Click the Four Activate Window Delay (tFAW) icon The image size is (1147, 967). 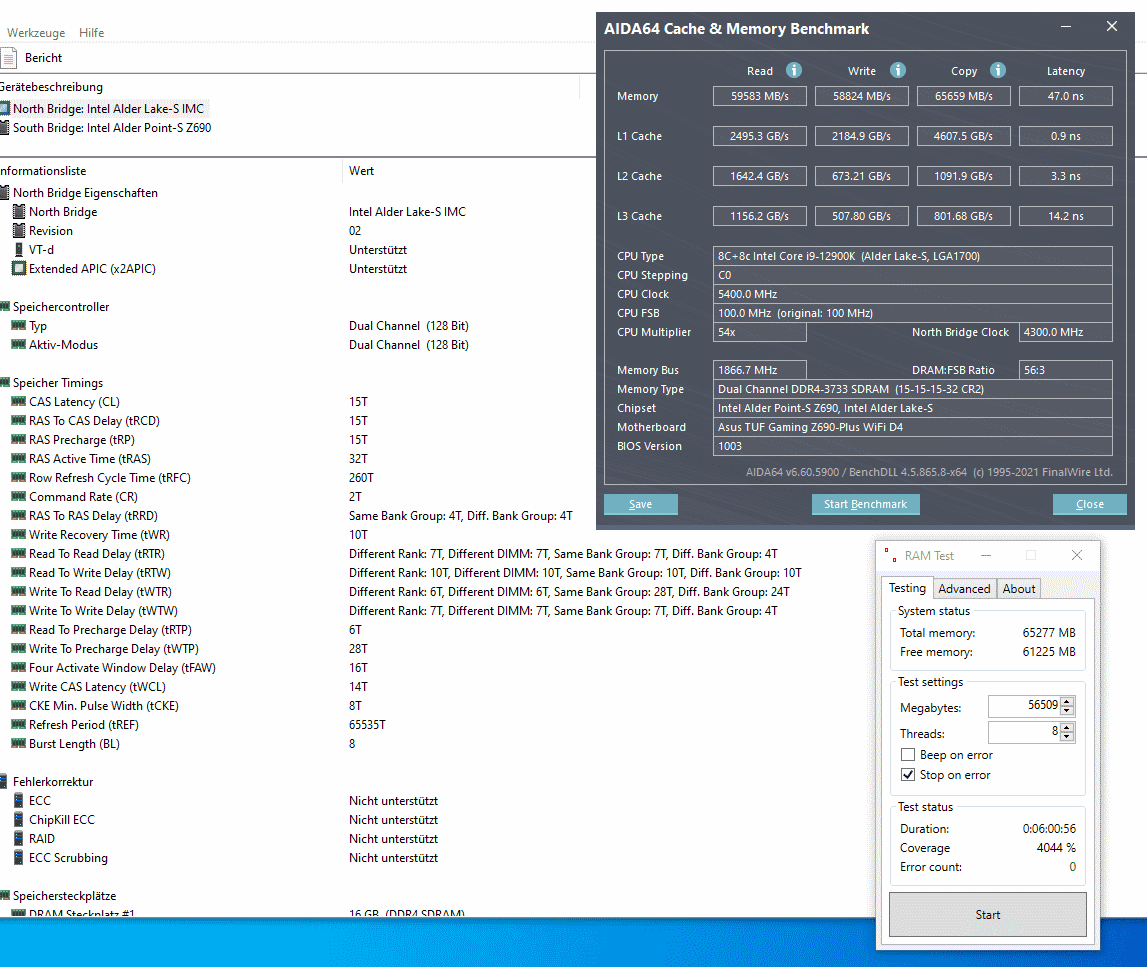(x=19, y=668)
